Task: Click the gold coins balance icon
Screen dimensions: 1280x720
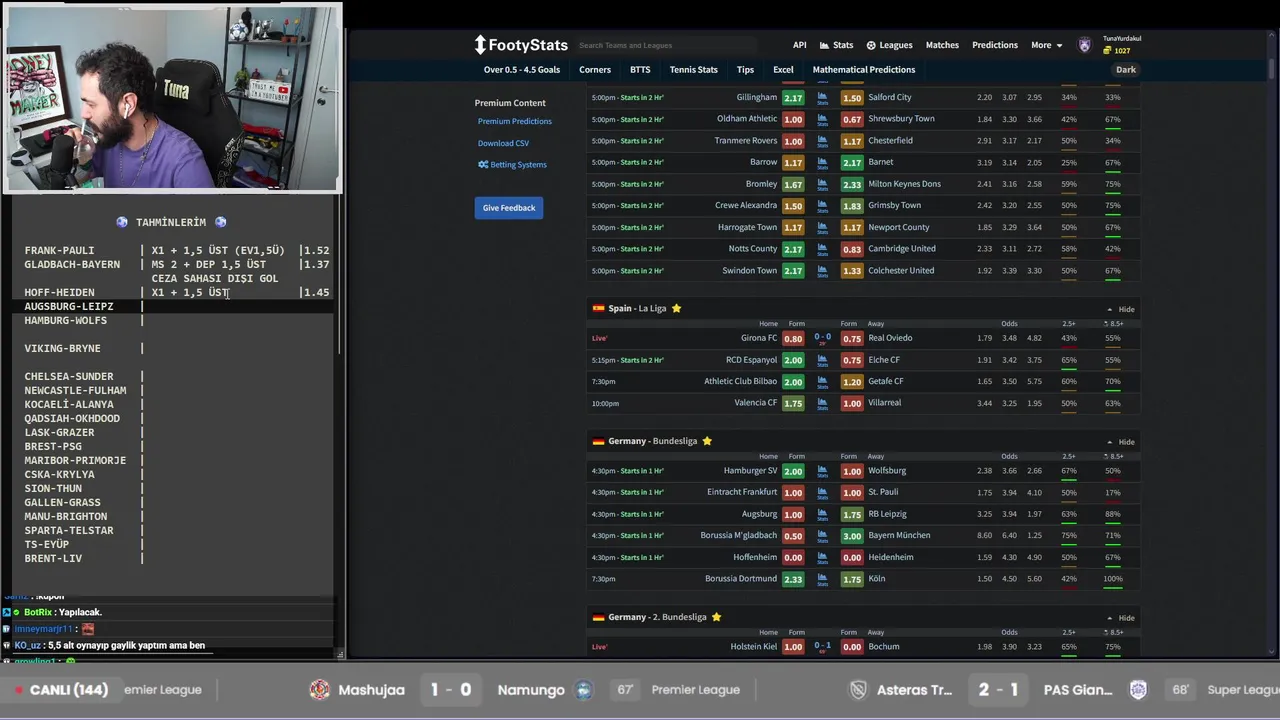Action: tap(1107, 51)
